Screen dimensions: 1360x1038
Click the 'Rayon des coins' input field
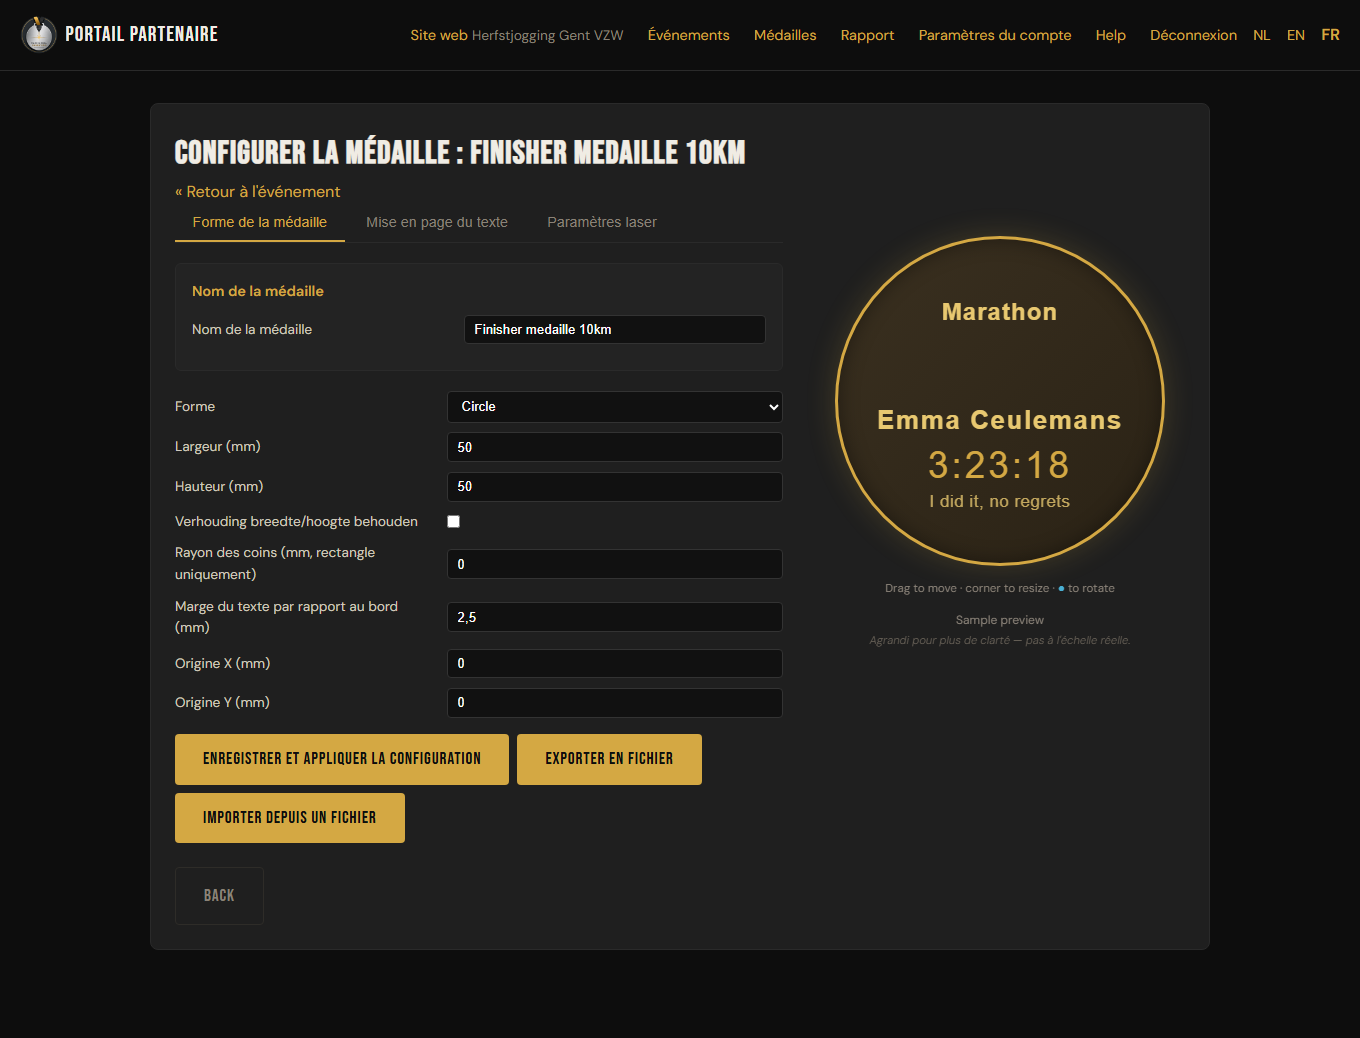pos(614,564)
